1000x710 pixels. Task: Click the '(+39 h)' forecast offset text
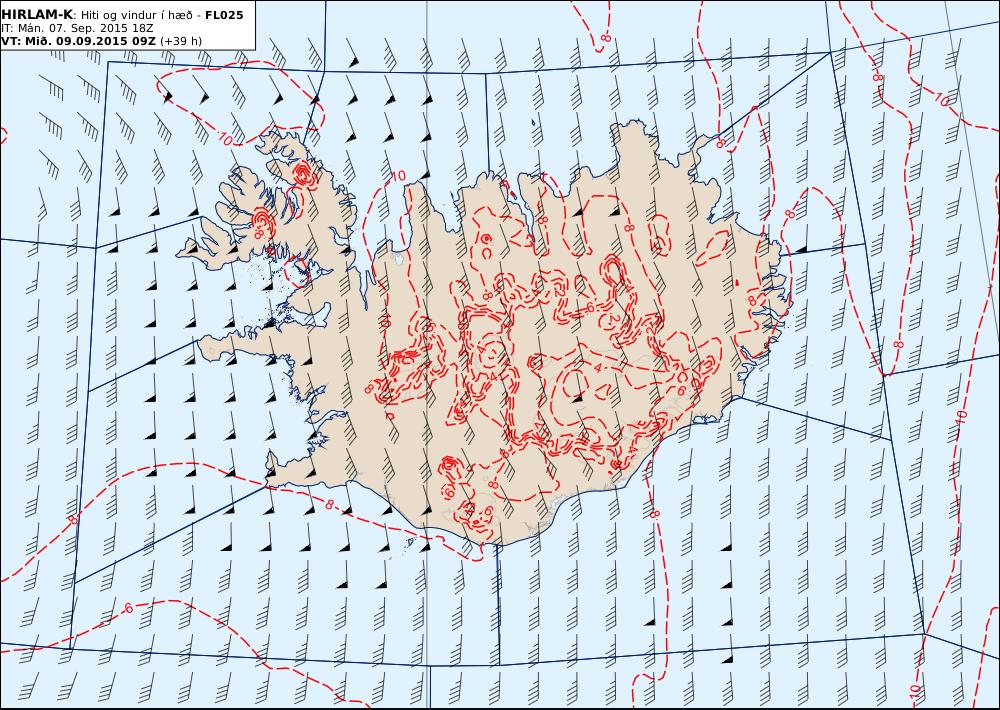coord(181,41)
